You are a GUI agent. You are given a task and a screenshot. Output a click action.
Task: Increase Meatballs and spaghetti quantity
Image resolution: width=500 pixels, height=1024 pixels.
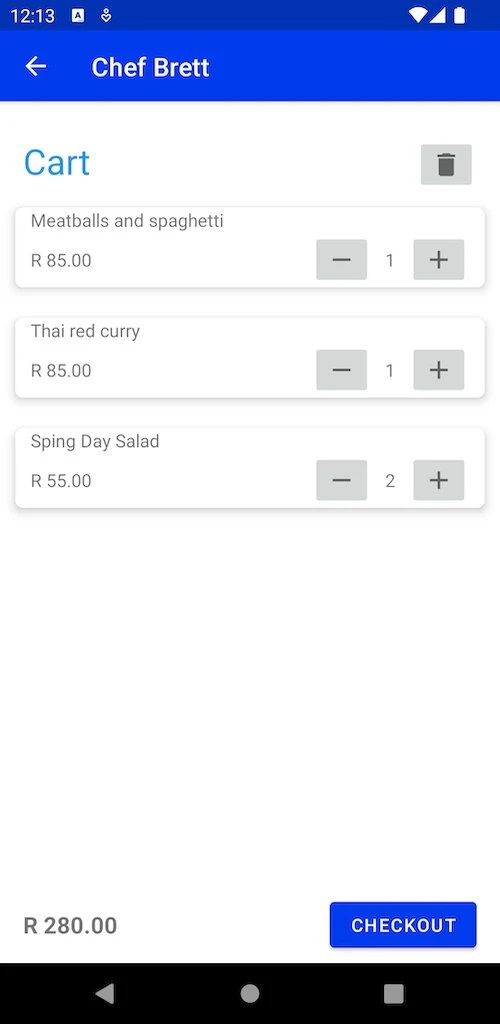coord(439,260)
